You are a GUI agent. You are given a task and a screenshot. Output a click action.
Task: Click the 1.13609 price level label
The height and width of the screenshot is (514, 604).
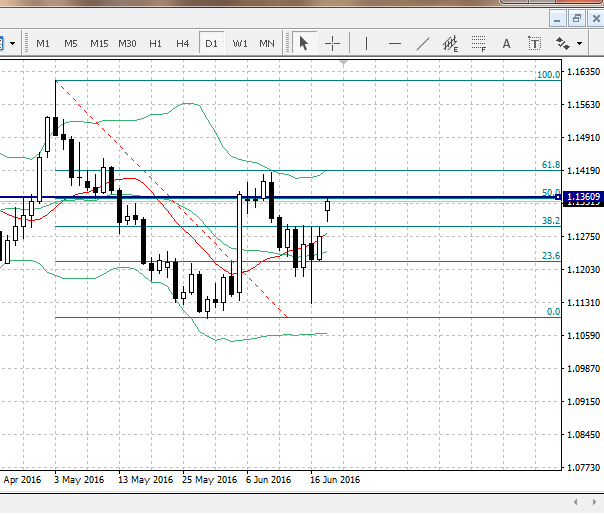583,197
